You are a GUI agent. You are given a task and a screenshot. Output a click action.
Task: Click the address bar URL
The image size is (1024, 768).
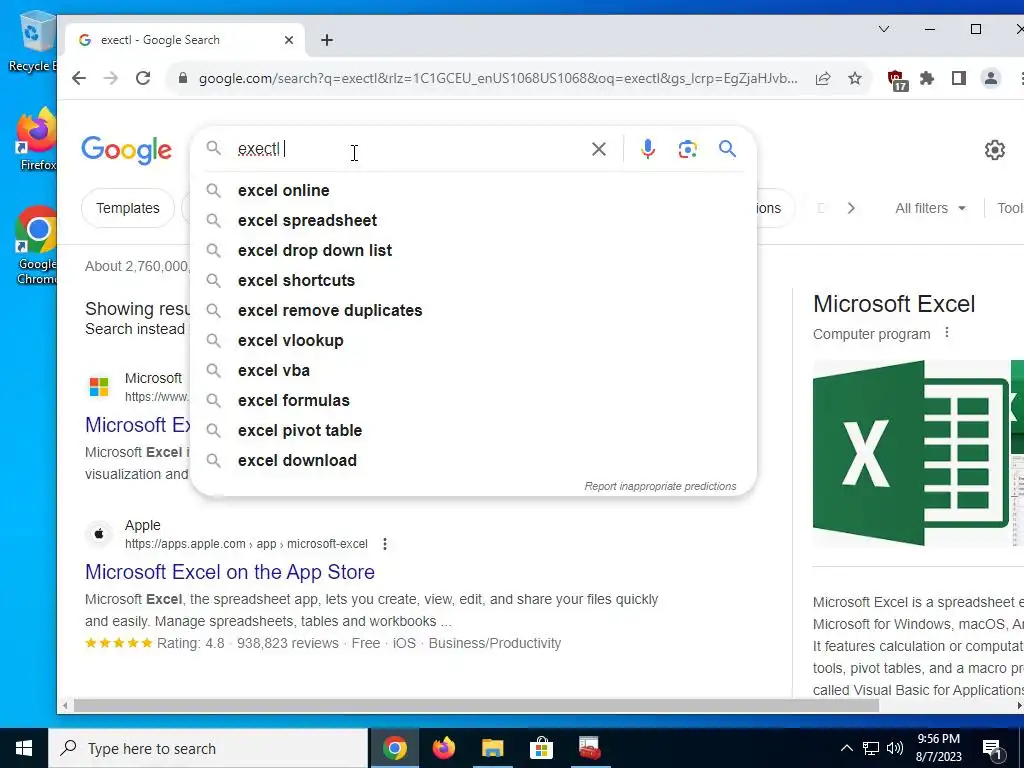[498, 78]
